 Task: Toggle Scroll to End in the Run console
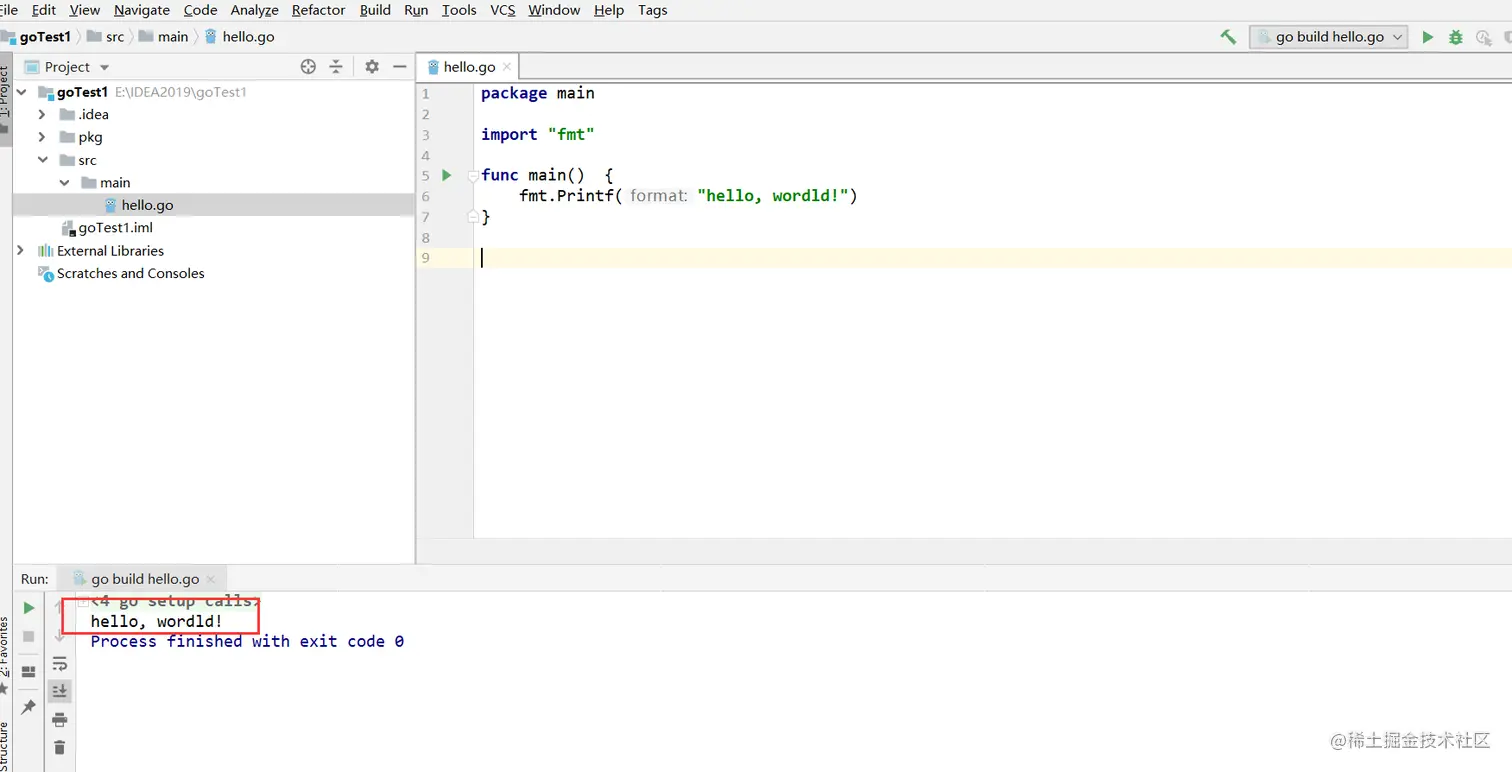coord(59,691)
